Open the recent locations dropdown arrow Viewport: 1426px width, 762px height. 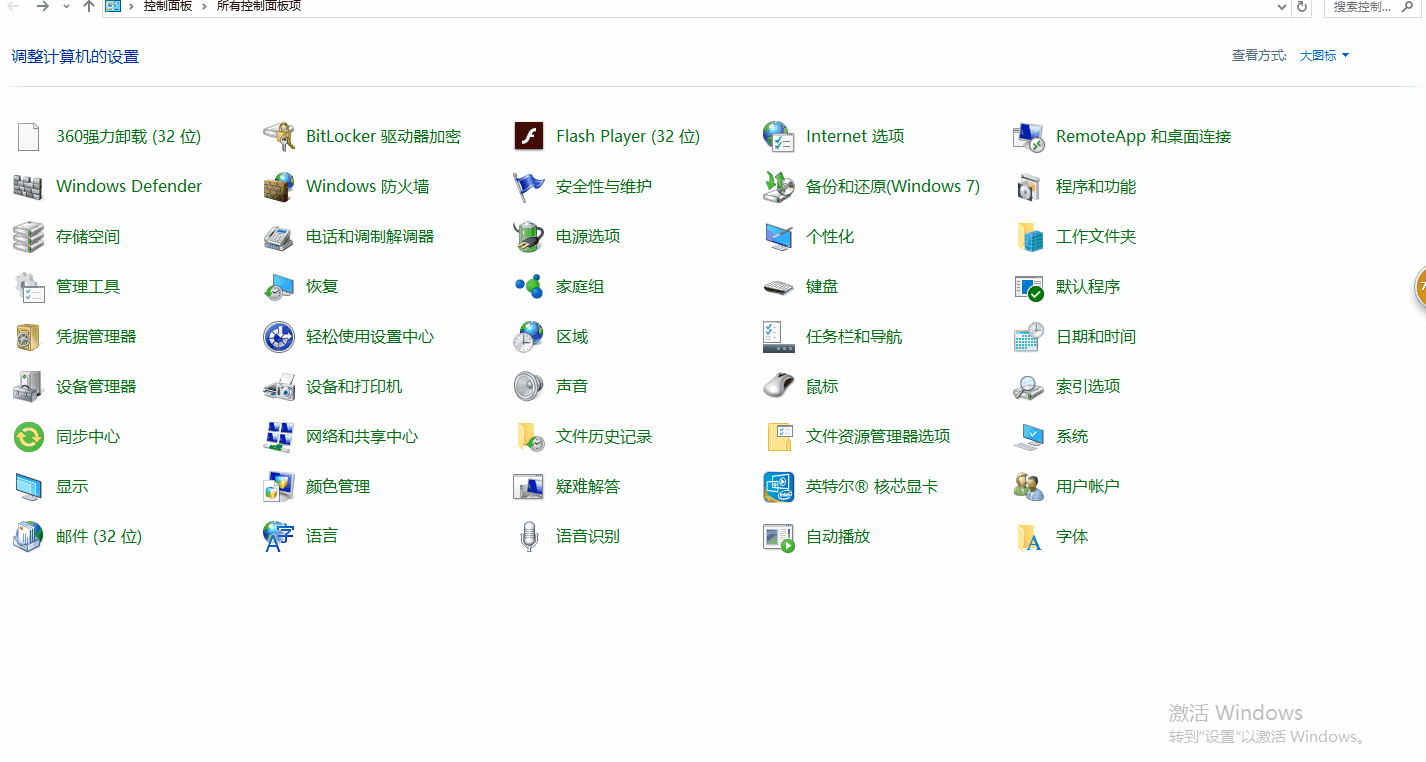[x=66, y=7]
